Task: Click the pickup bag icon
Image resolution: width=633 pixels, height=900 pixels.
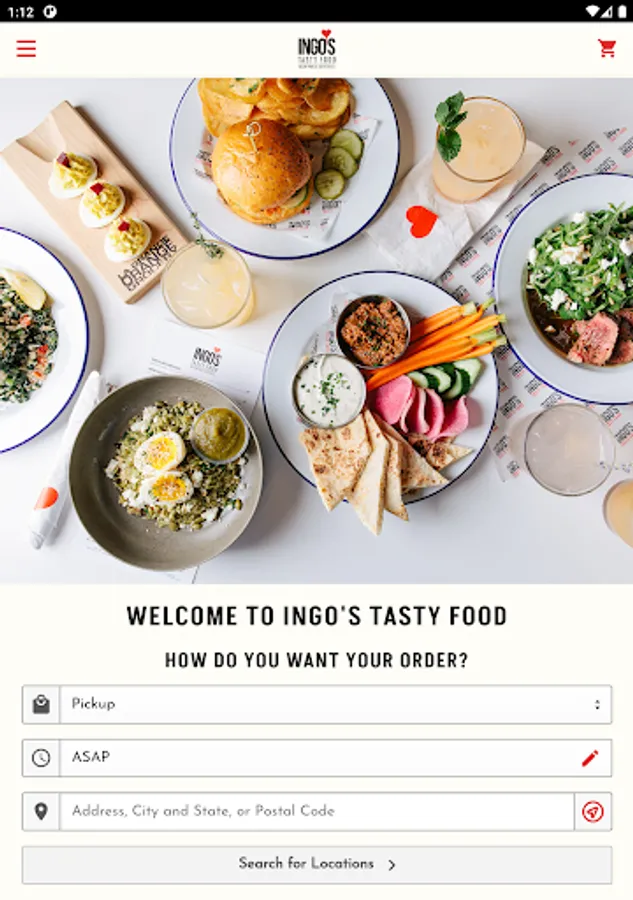Action: (41, 704)
